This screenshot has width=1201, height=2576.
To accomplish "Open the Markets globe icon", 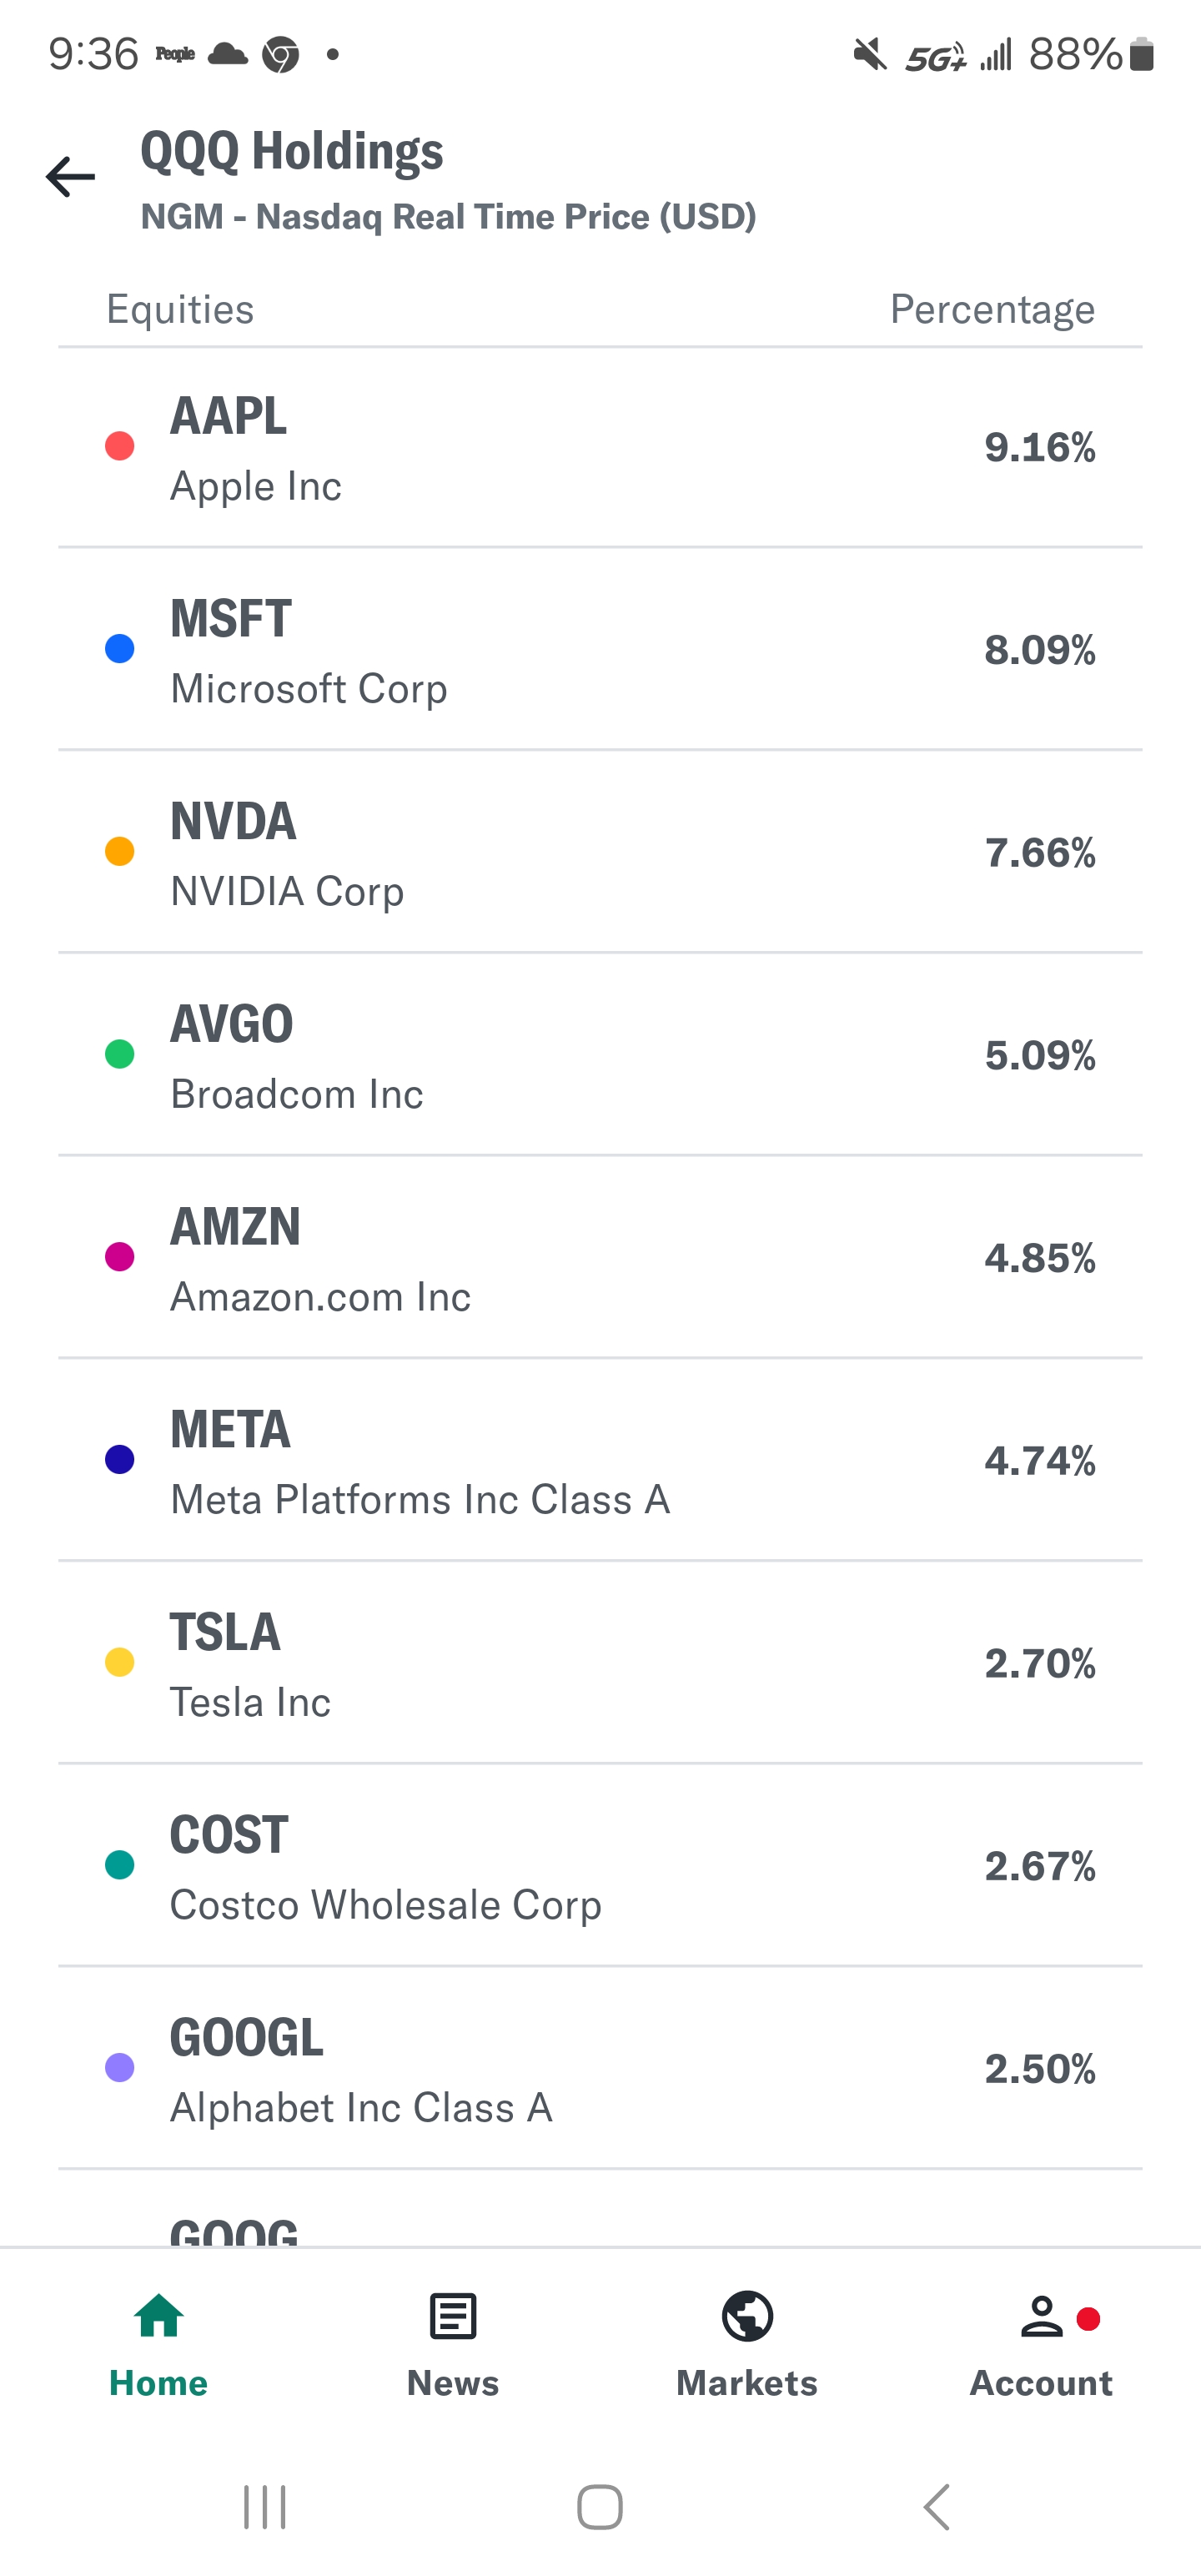I will tap(747, 2316).
